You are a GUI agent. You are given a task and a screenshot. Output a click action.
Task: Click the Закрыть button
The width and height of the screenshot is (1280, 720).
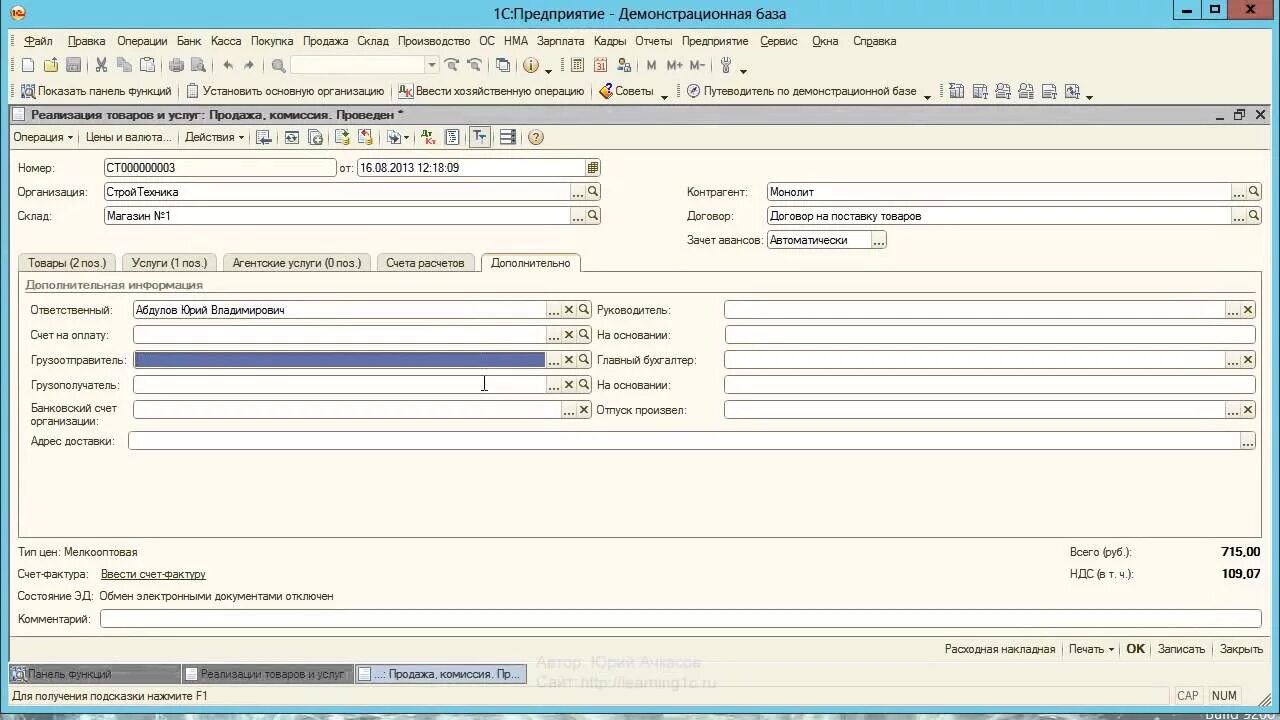pos(1241,649)
